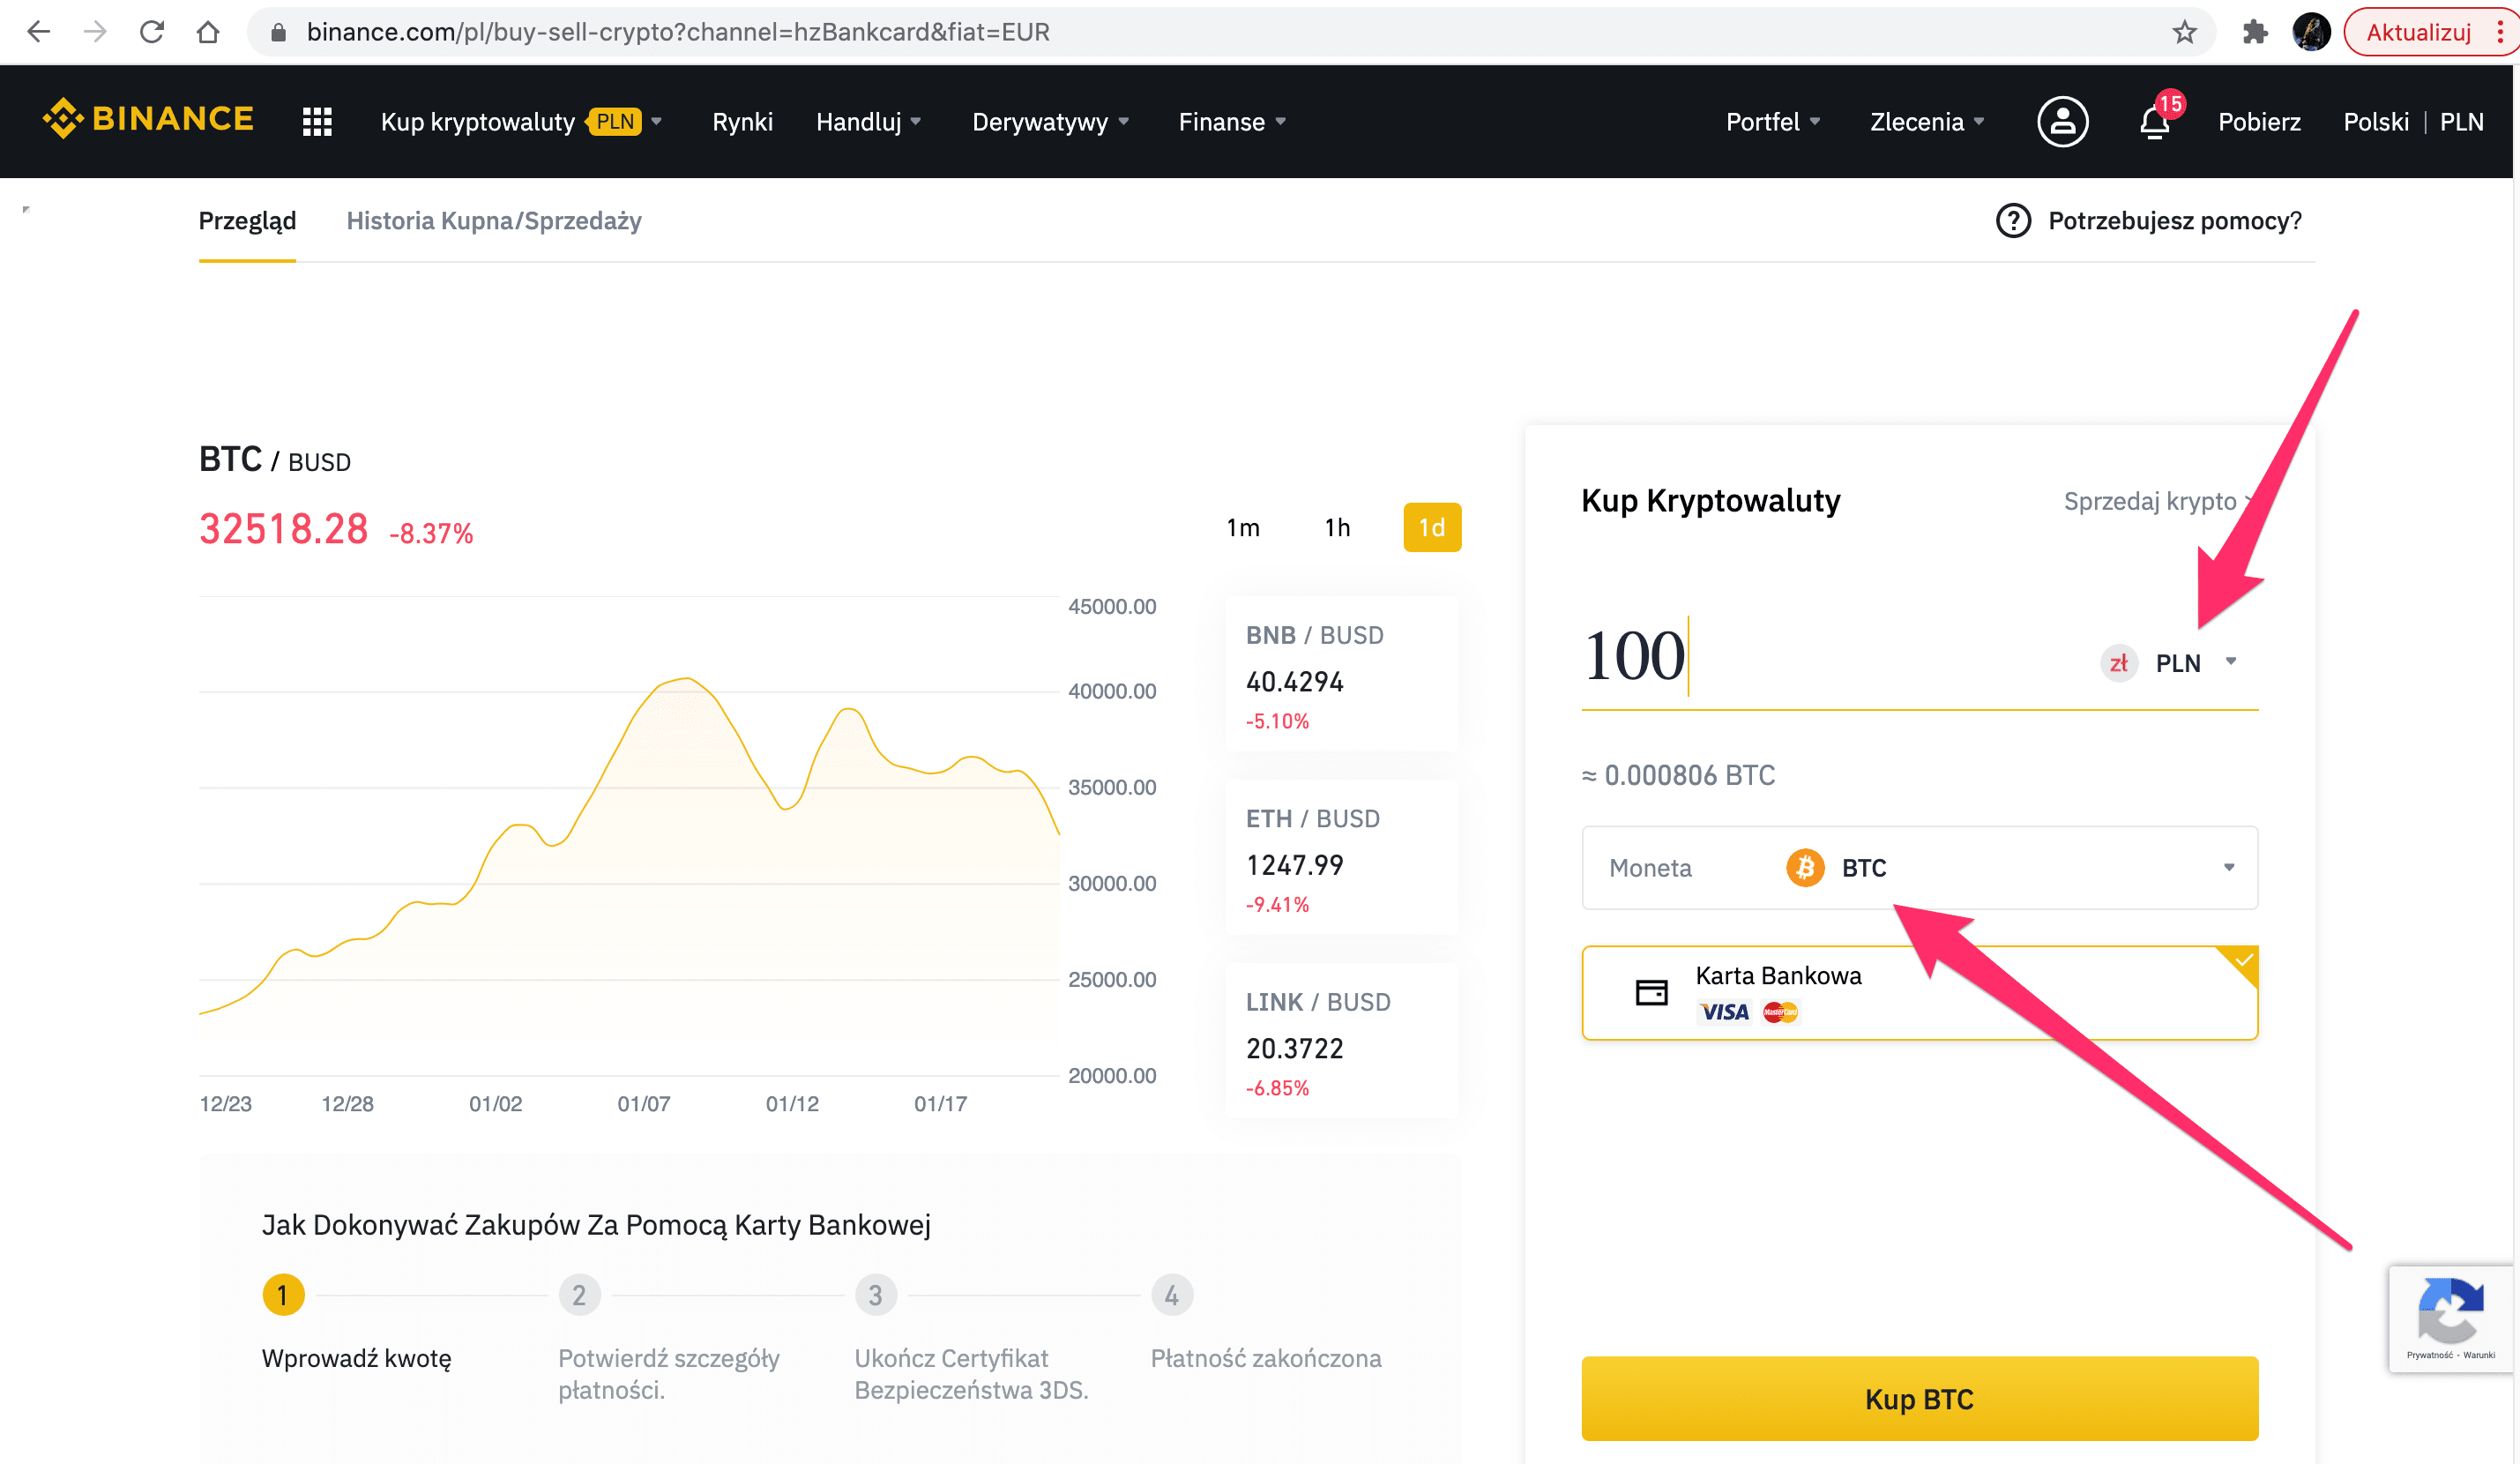Change the display currency via PLN in header
Image resolution: width=2520 pixels, height=1464 pixels.
(2461, 121)
